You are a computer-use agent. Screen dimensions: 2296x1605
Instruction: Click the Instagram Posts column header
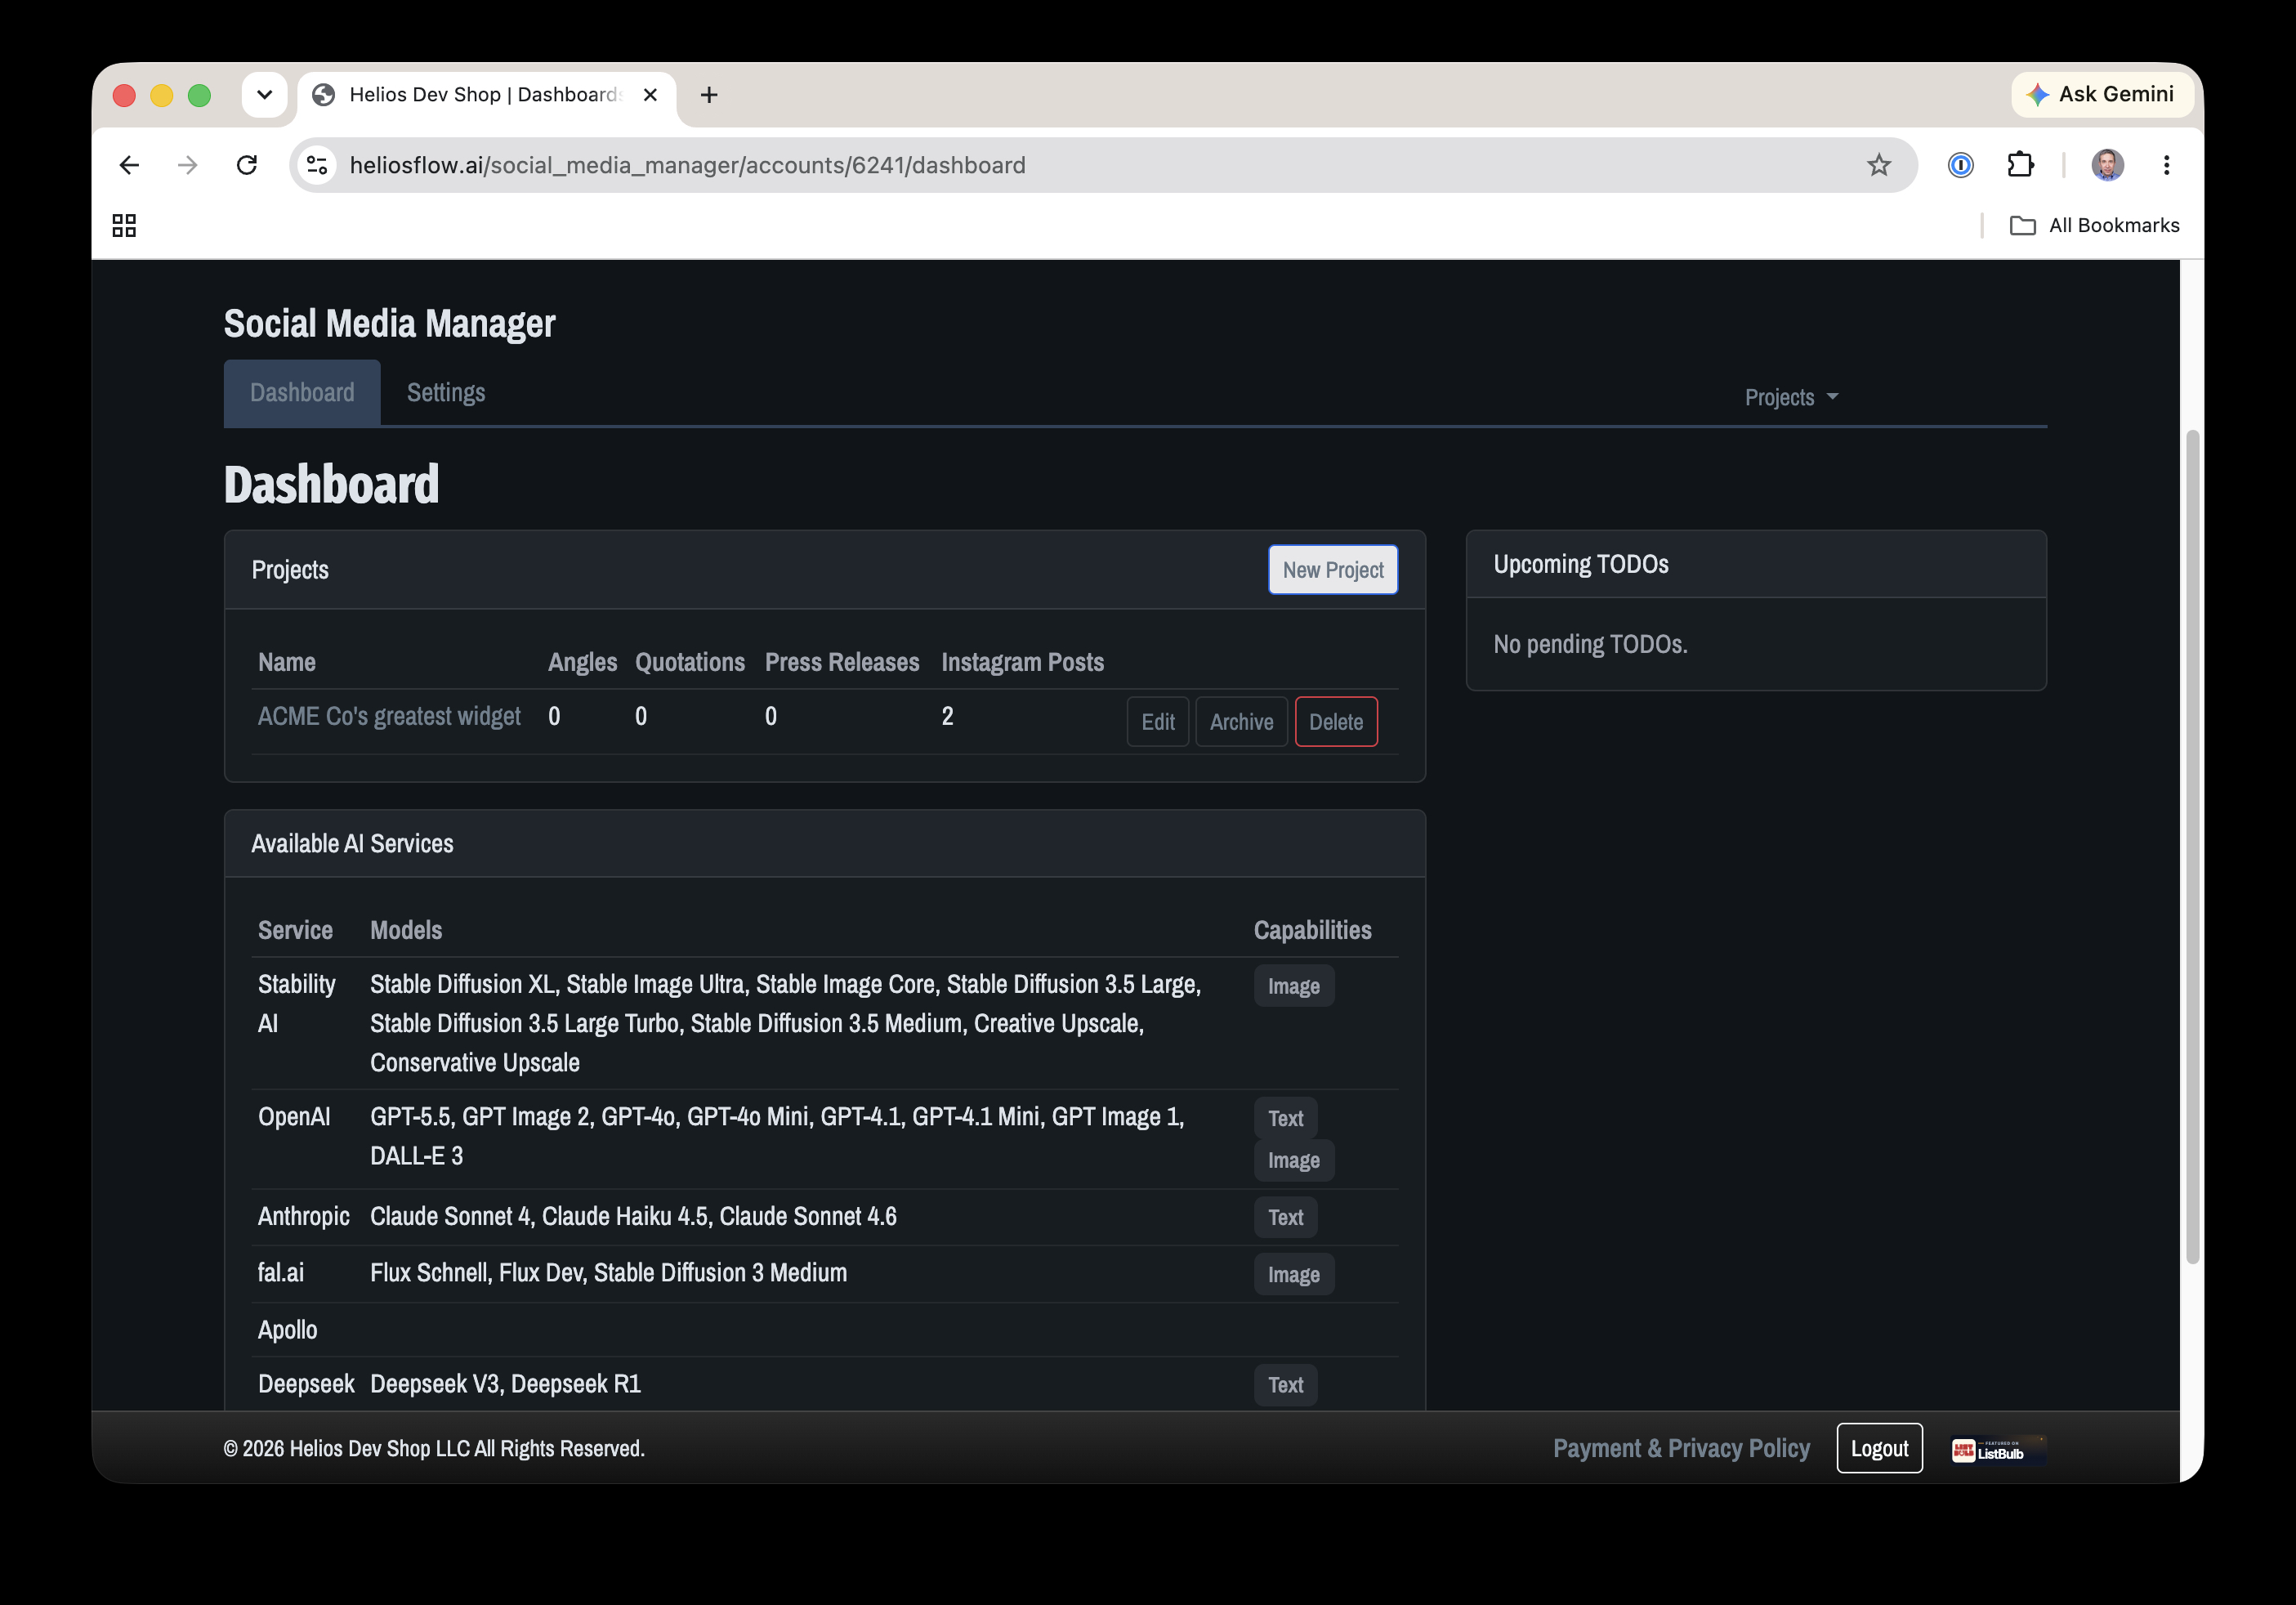(1022, 662)
